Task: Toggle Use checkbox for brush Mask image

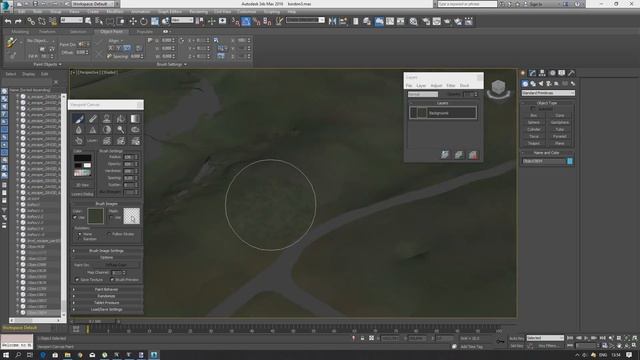Action: tap(111, 218)
